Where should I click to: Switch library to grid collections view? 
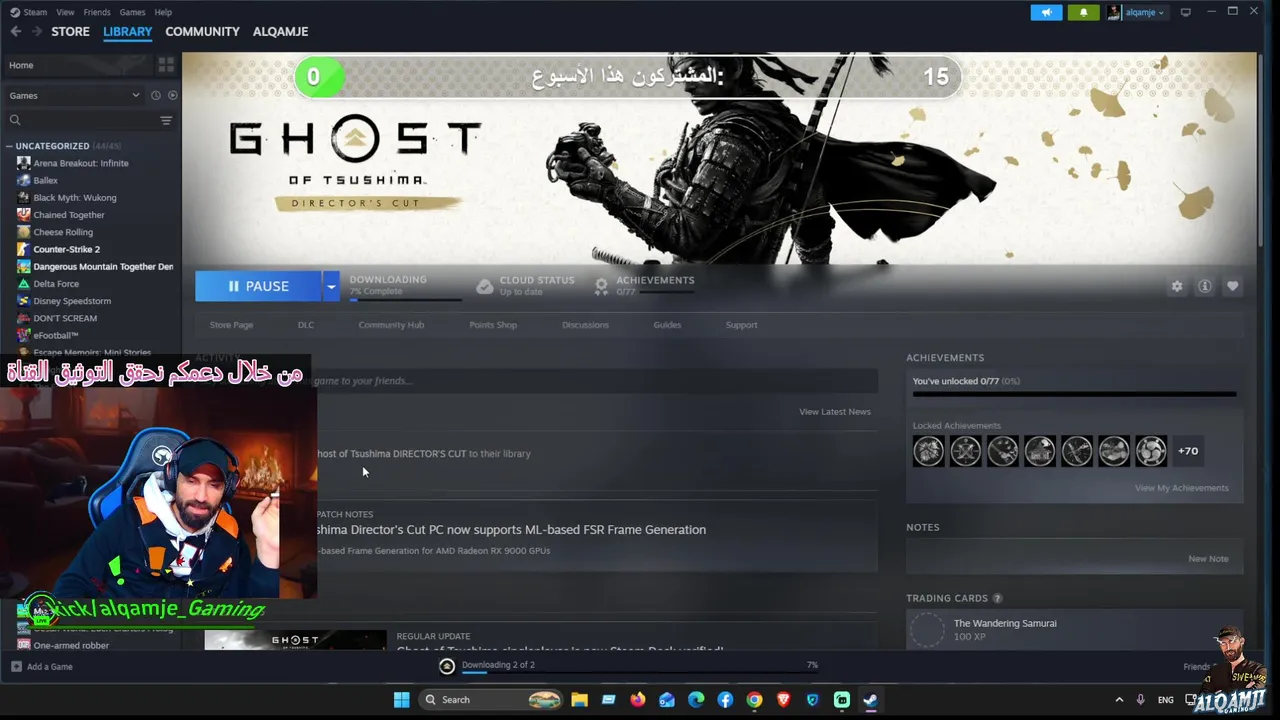pos(166,65)
